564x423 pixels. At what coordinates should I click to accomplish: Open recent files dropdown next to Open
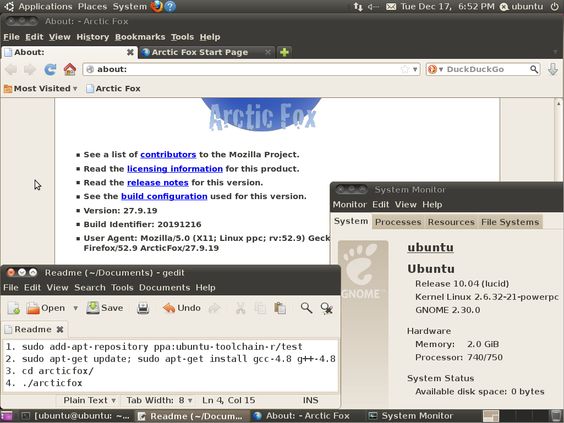[x=76, y=308]
